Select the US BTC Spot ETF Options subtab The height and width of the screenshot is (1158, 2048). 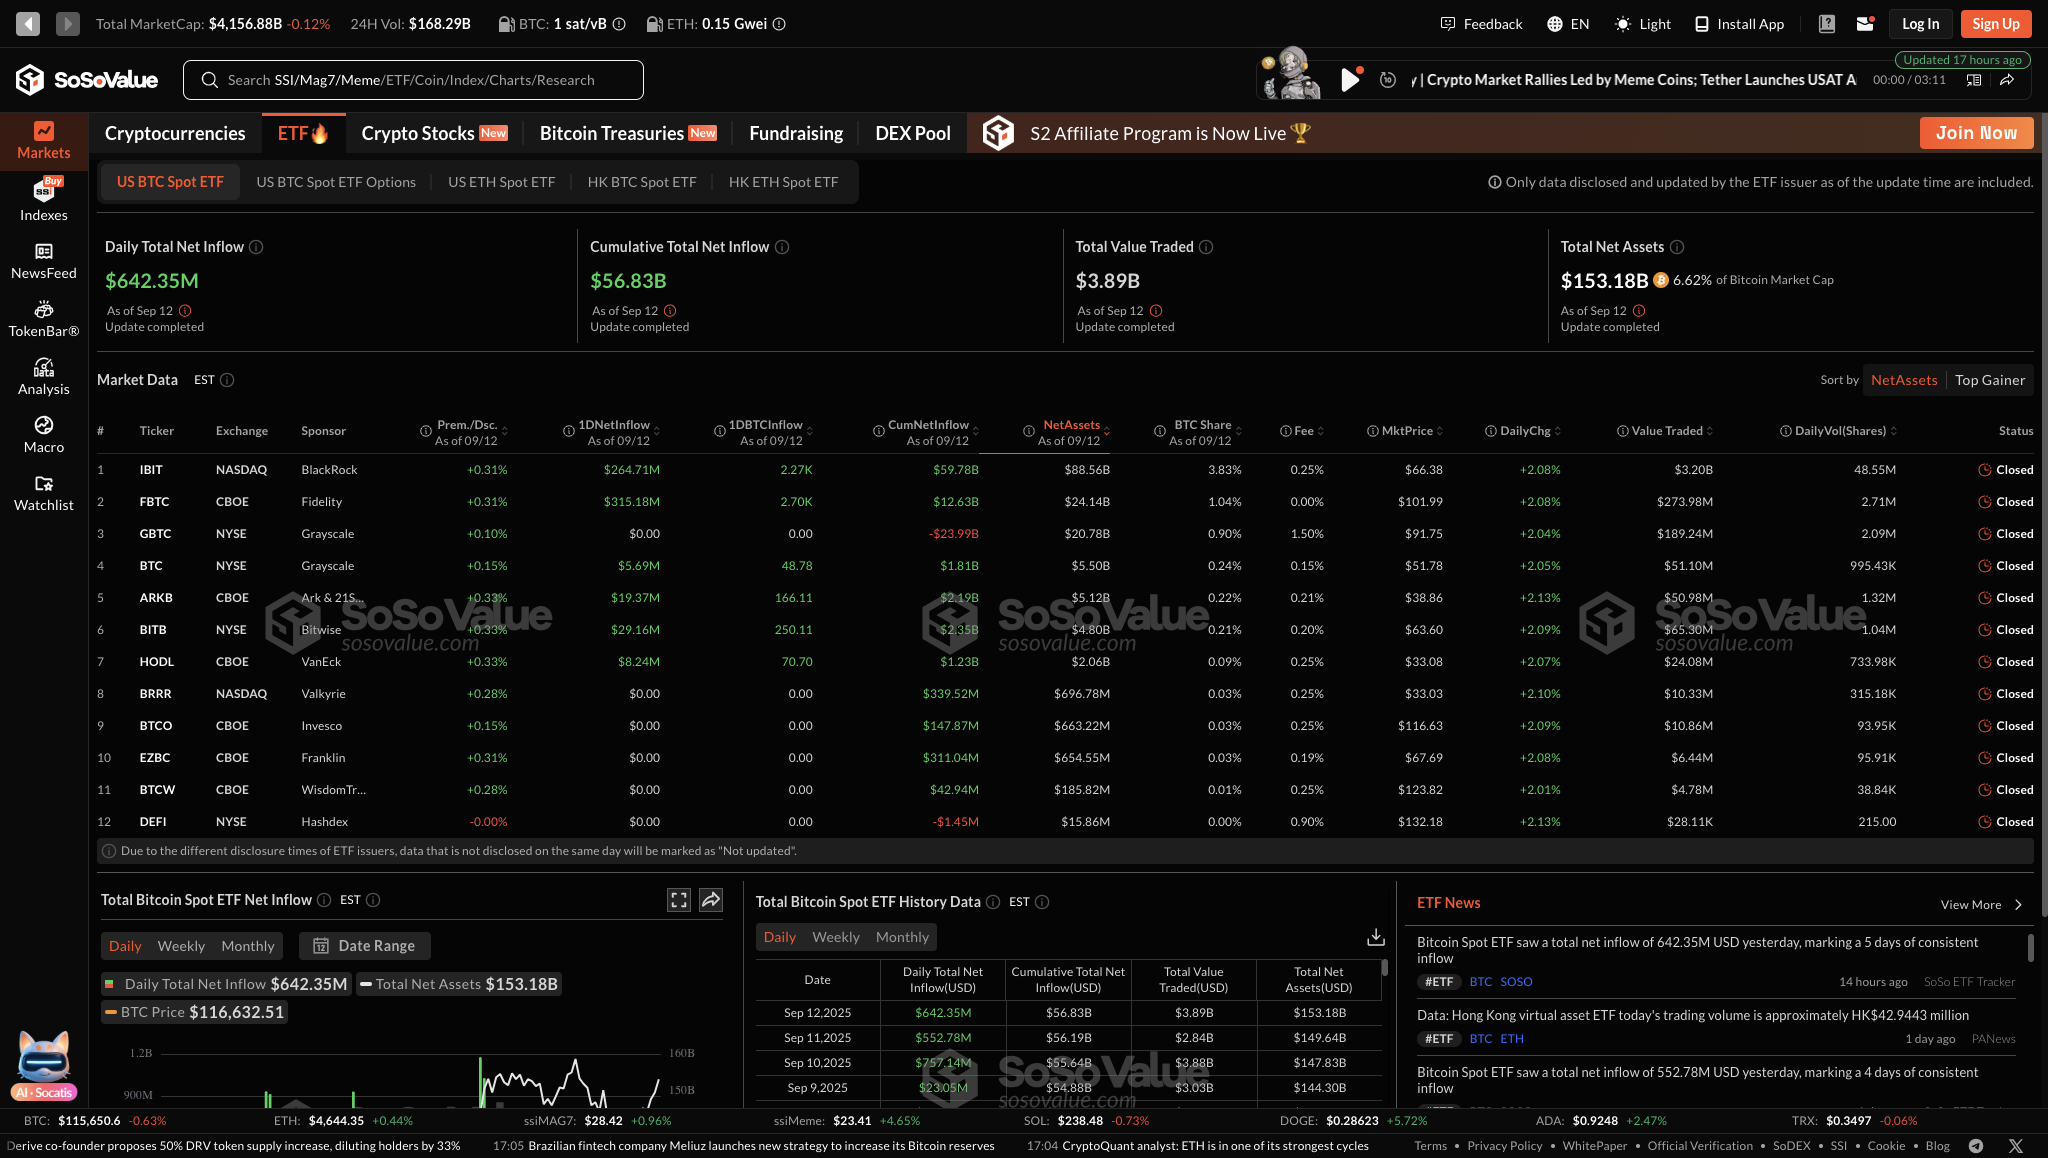click(x=336, y=182)
